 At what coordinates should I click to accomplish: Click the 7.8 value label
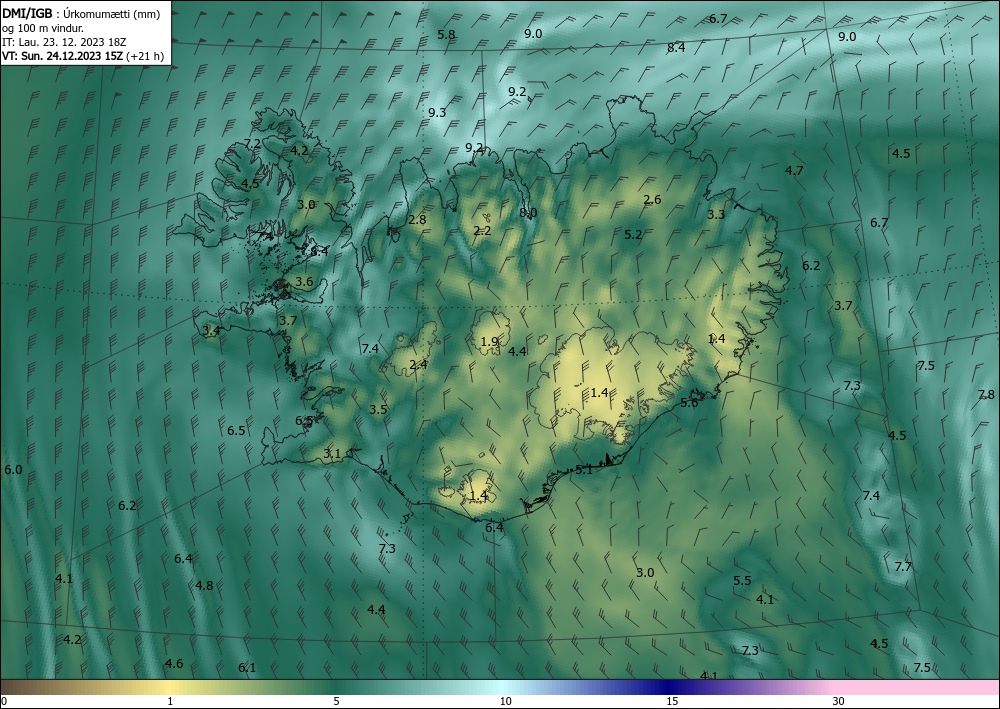tap(987, 395)
